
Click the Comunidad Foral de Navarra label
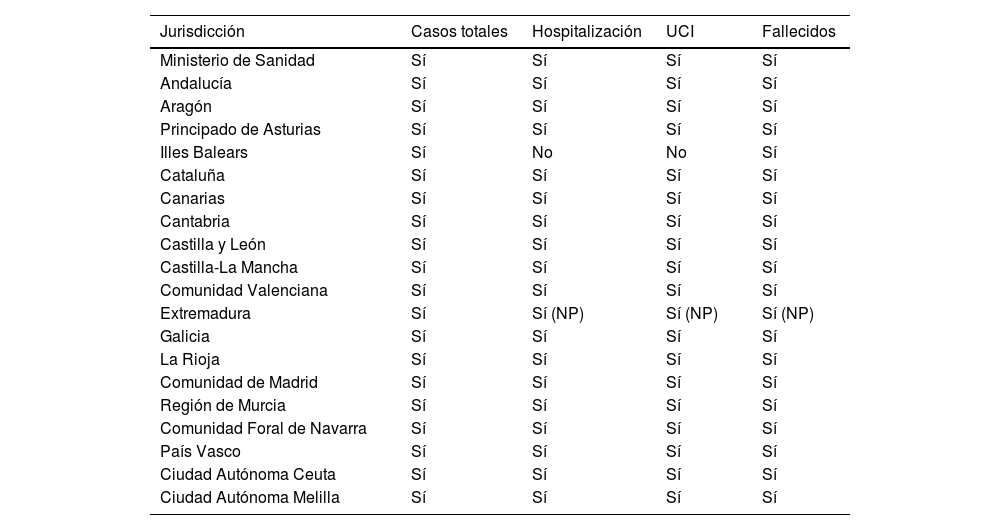[263, 428]
